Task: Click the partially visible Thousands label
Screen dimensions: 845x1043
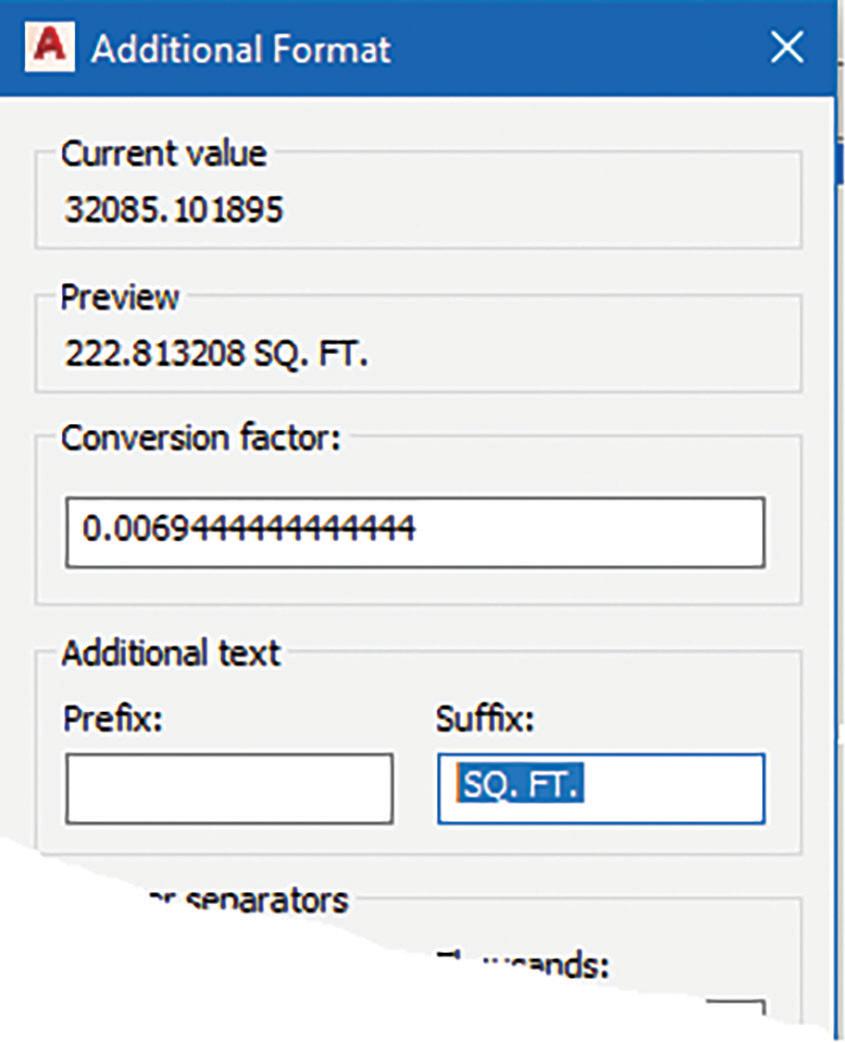Action: point(540,966)
